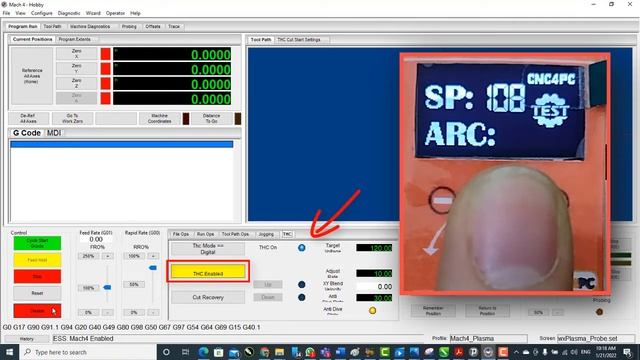Click Go To Work Zero button
Image resolution: width=640 pixels, height=360 pixels.
(x=72, y=118)
